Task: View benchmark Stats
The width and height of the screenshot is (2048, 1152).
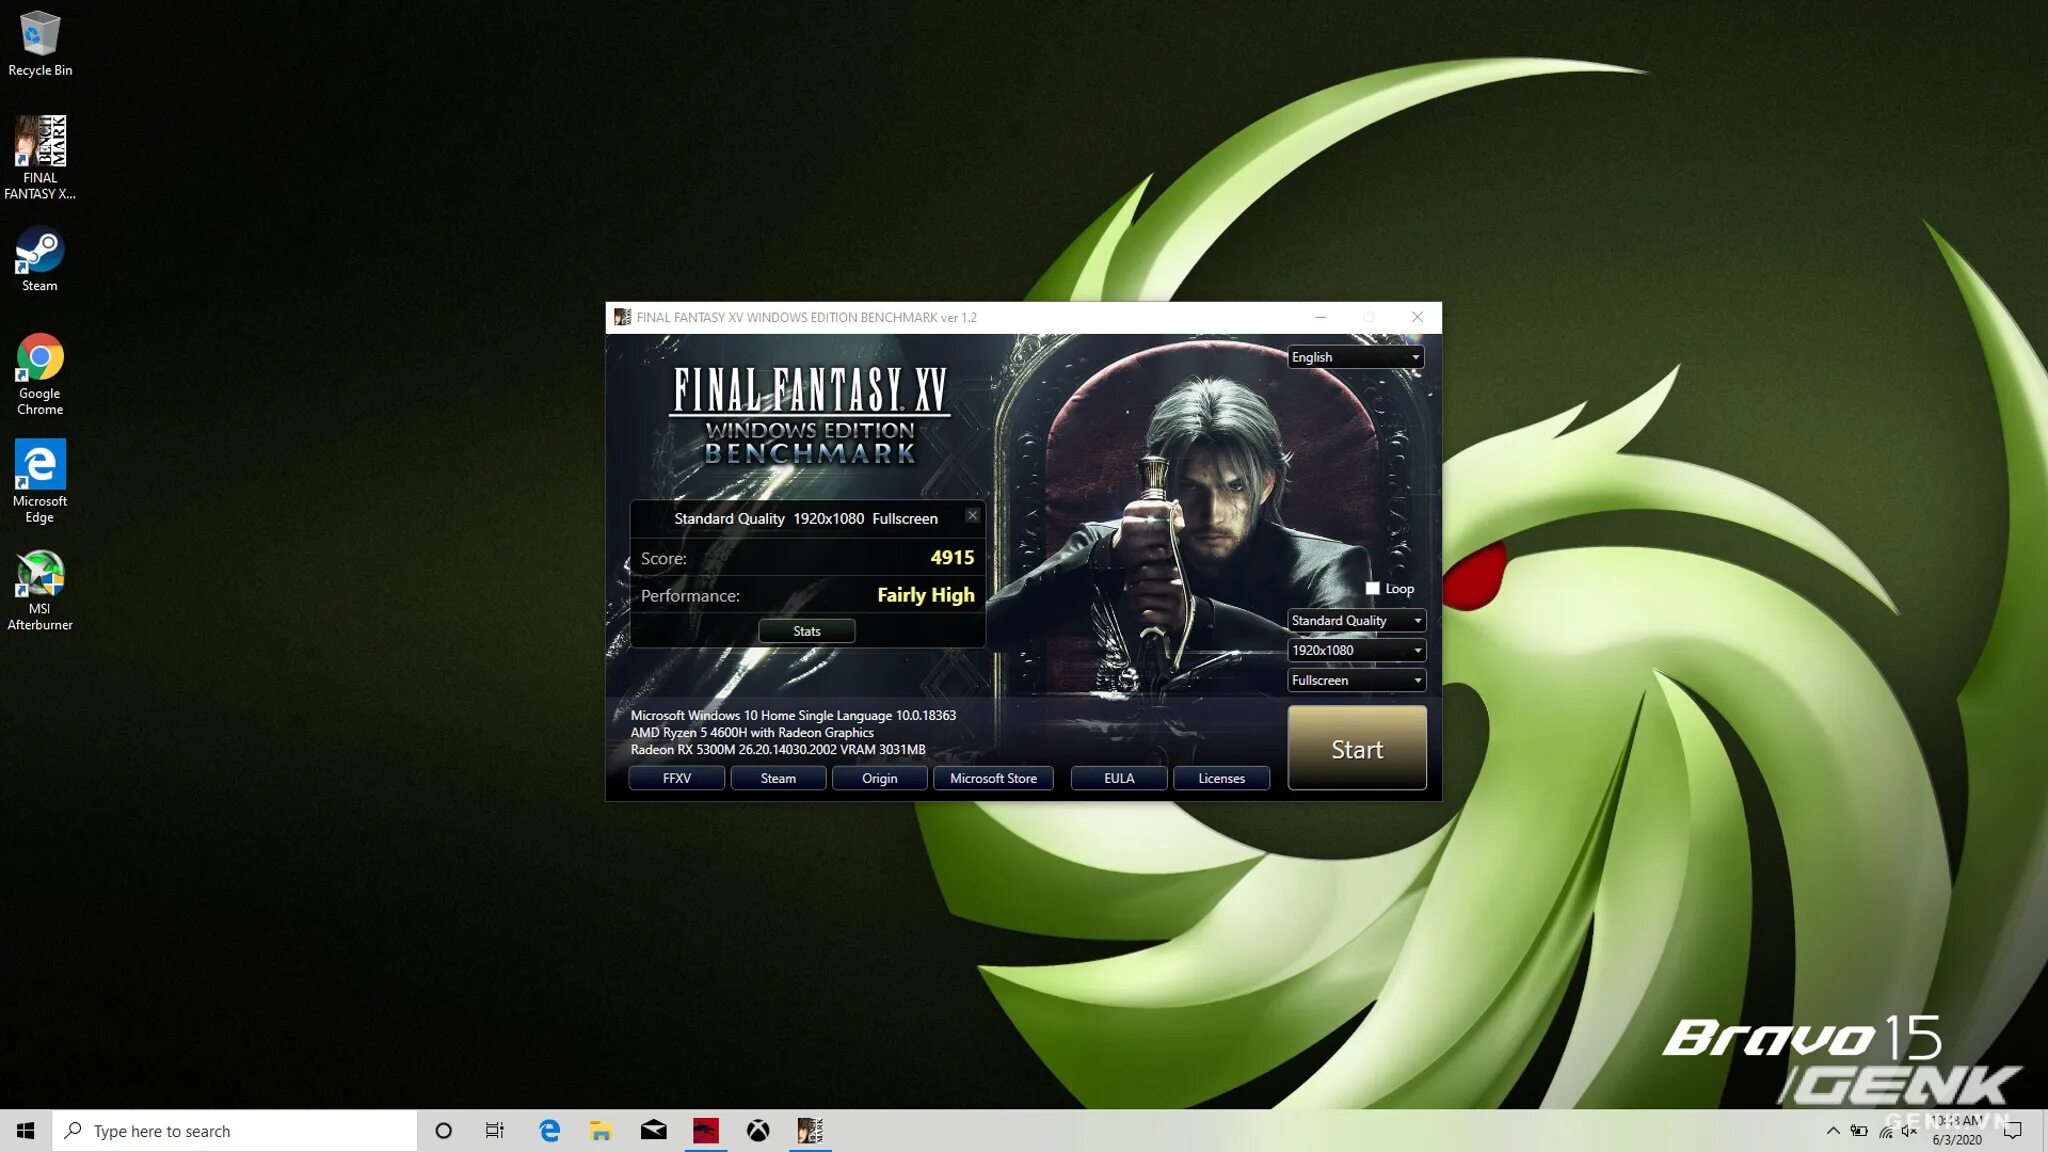Action: point(806,631)
